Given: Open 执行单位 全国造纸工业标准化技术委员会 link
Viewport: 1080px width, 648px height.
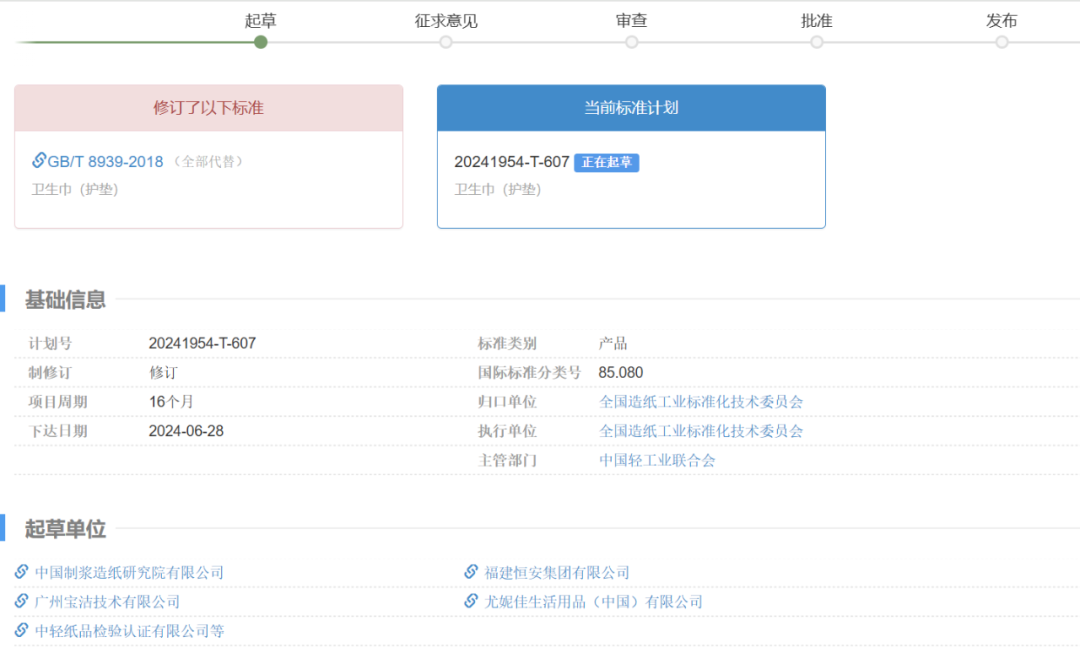Looking at the screenshot, I should click(x=701, y=431).
